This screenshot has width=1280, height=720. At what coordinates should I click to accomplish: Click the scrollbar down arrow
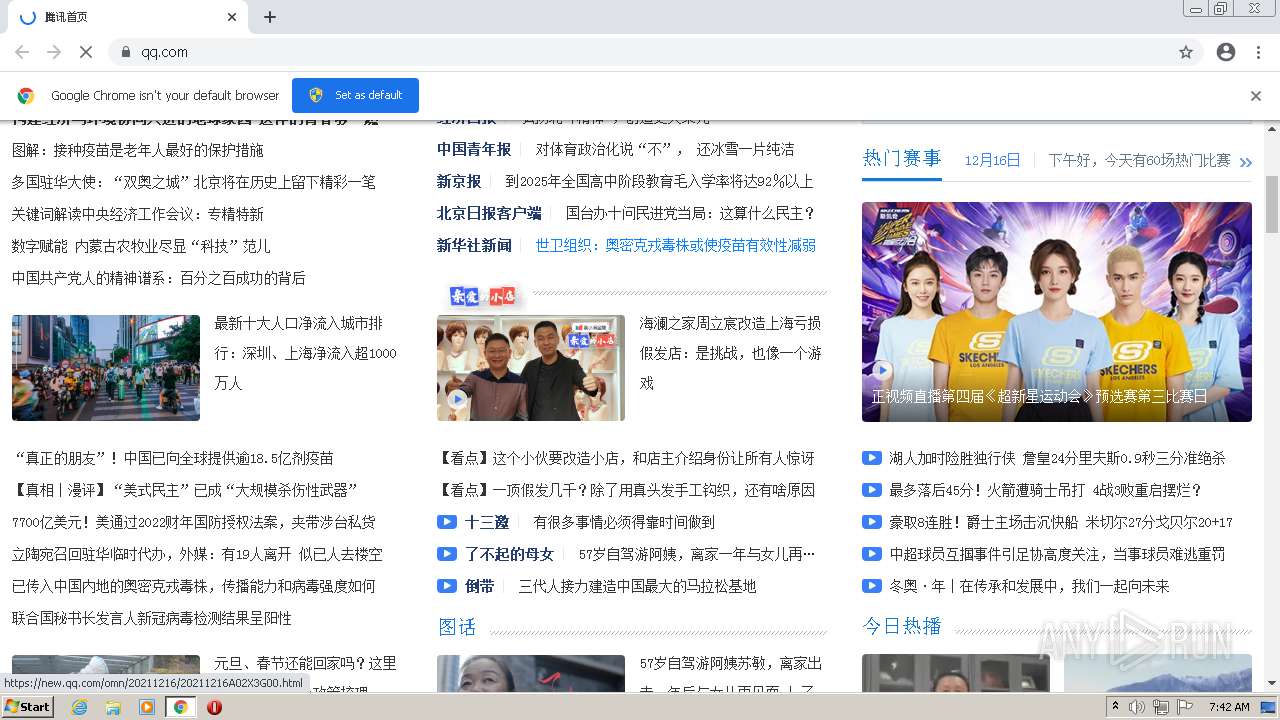1272,683
